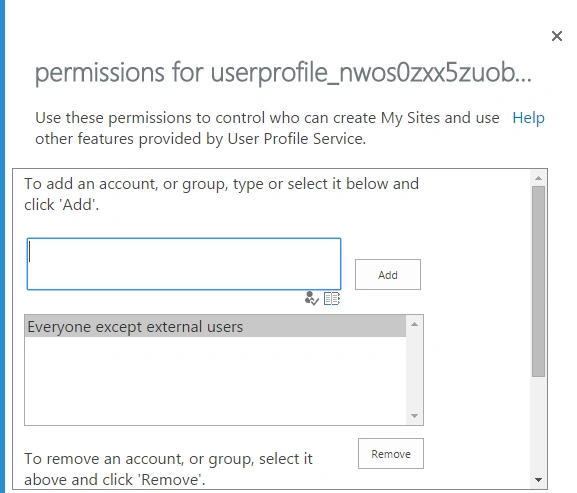This screenshot has width=577, height=493.
Task: Click the My Sites description text
Action: pos(267,128)
